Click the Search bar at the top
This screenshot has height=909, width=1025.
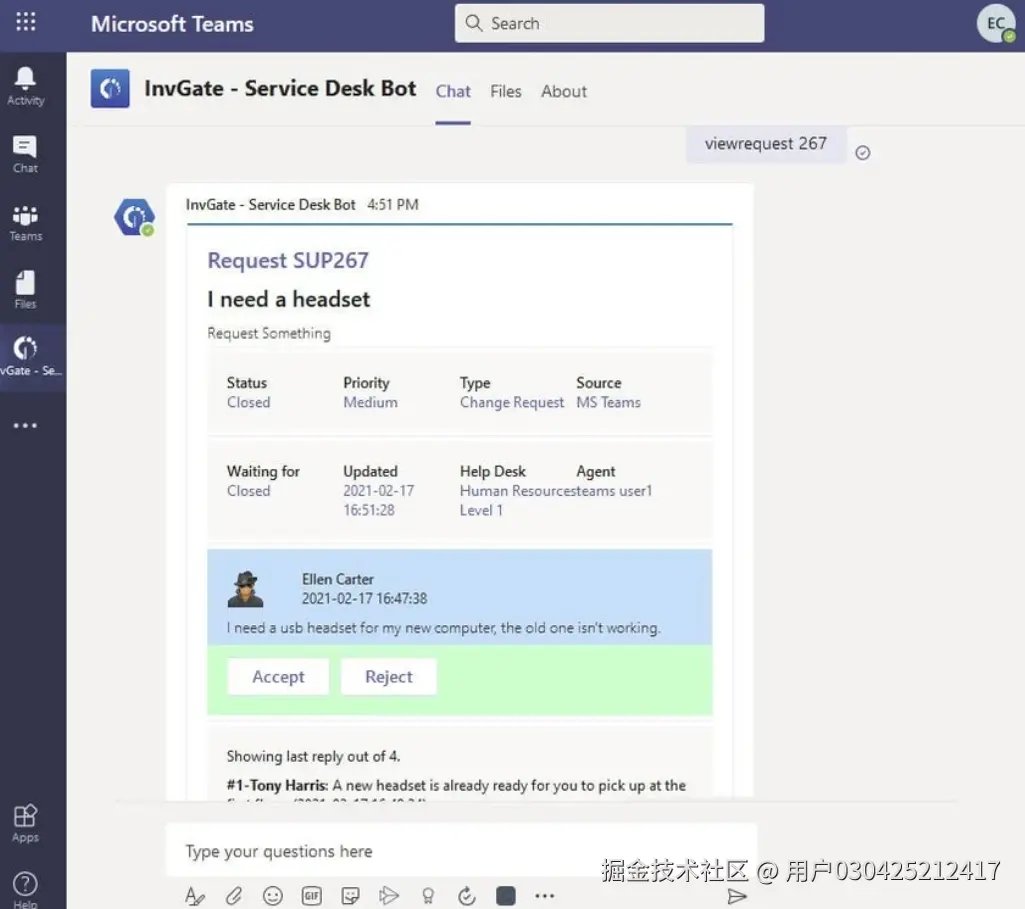click(609, 22)
